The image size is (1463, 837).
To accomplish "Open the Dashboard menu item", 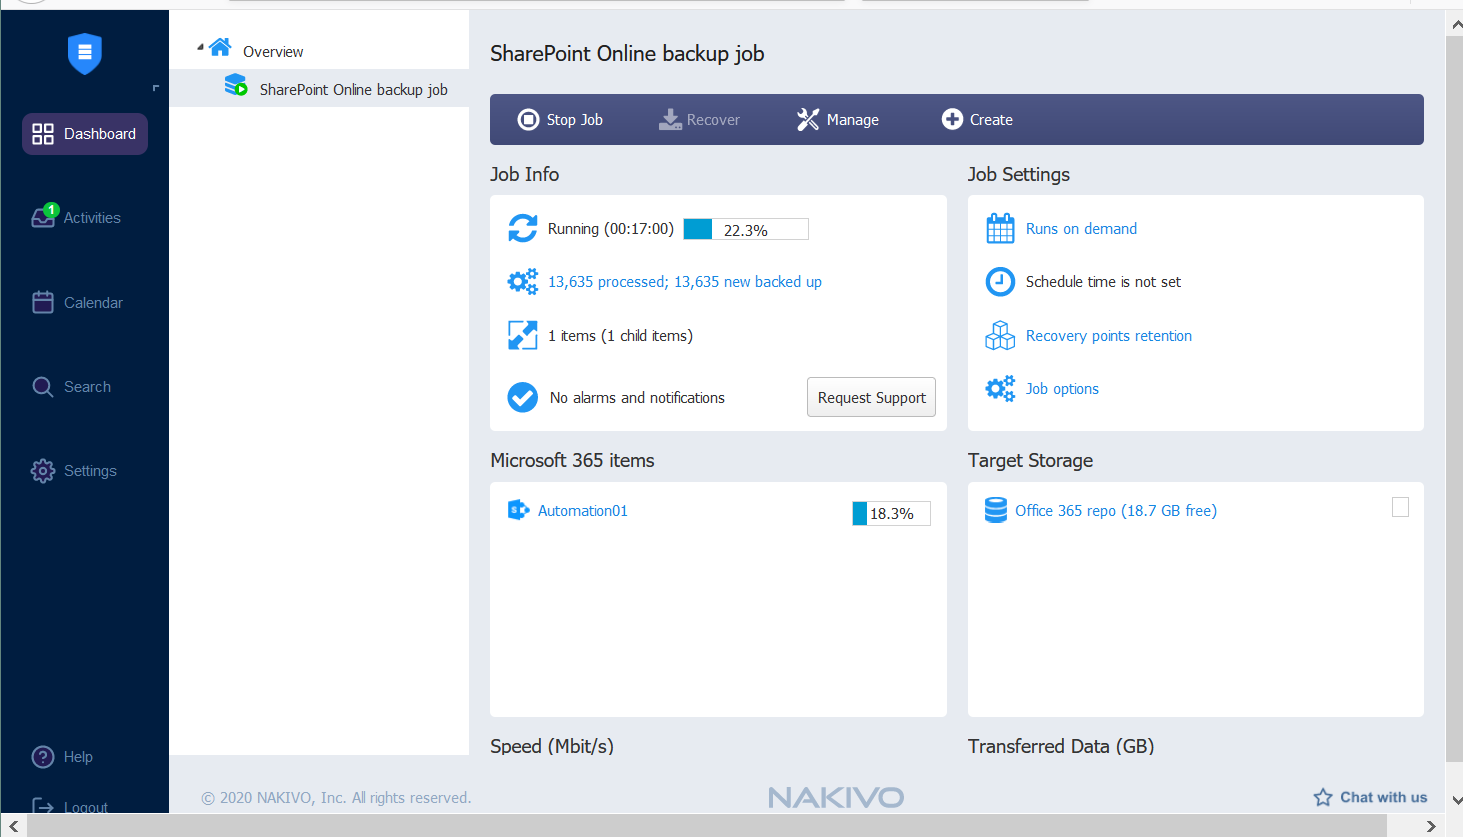I will (85, 134).
